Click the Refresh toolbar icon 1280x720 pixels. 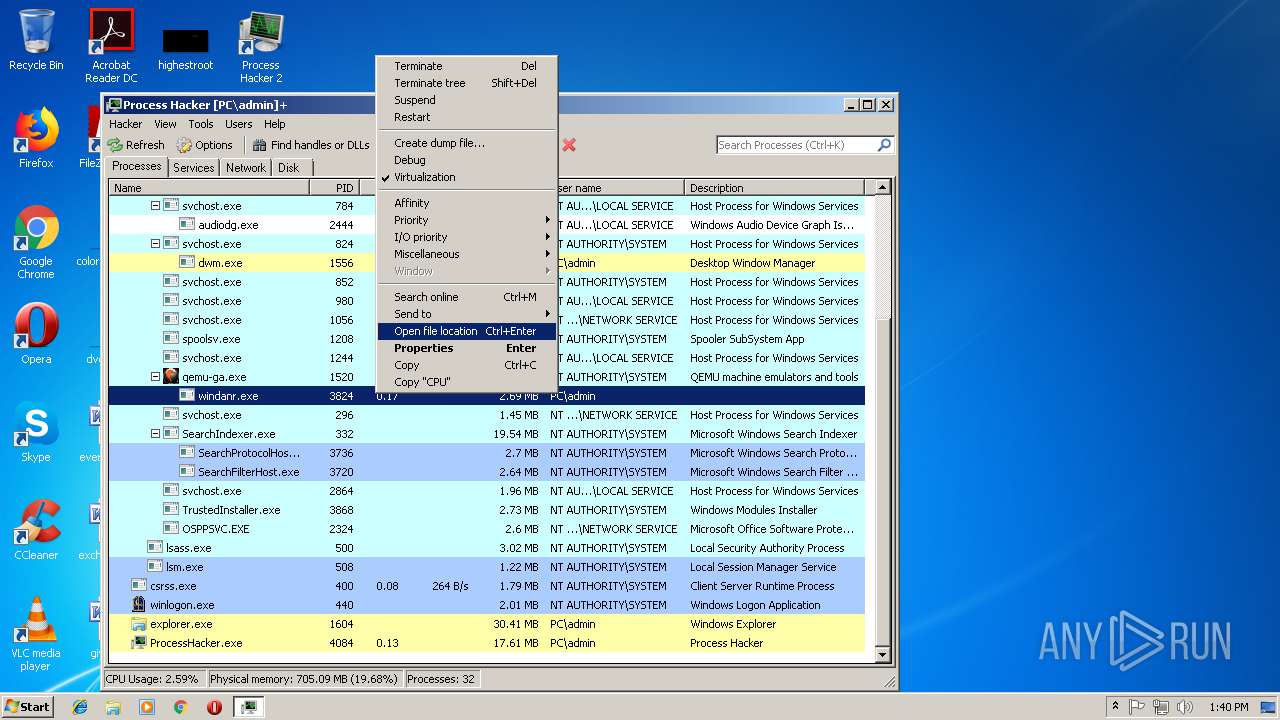click(116, 145)
